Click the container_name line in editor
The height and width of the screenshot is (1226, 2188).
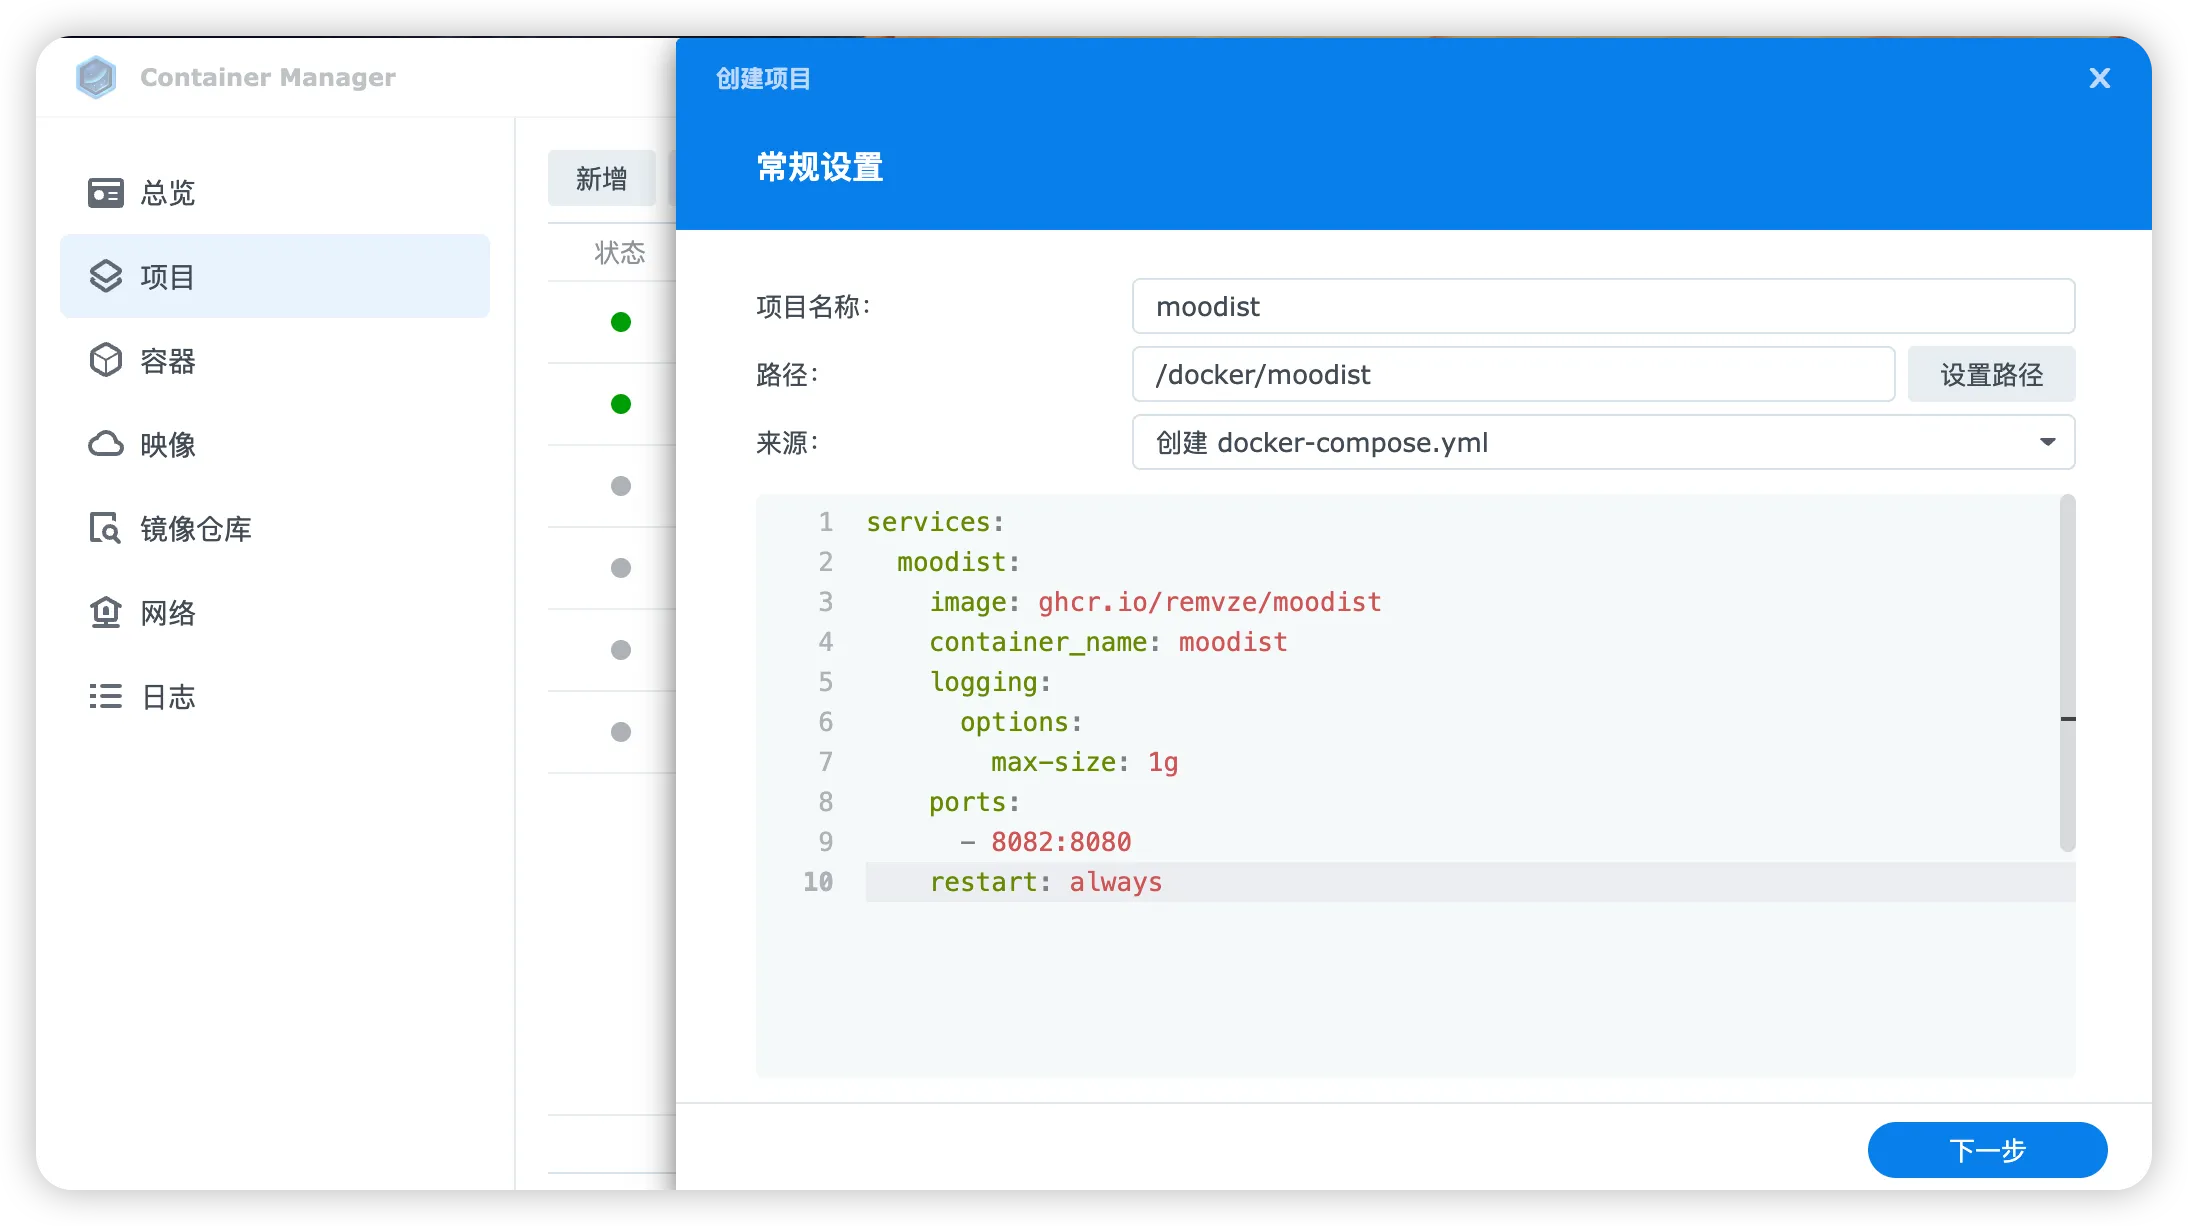click(1108, 642)
